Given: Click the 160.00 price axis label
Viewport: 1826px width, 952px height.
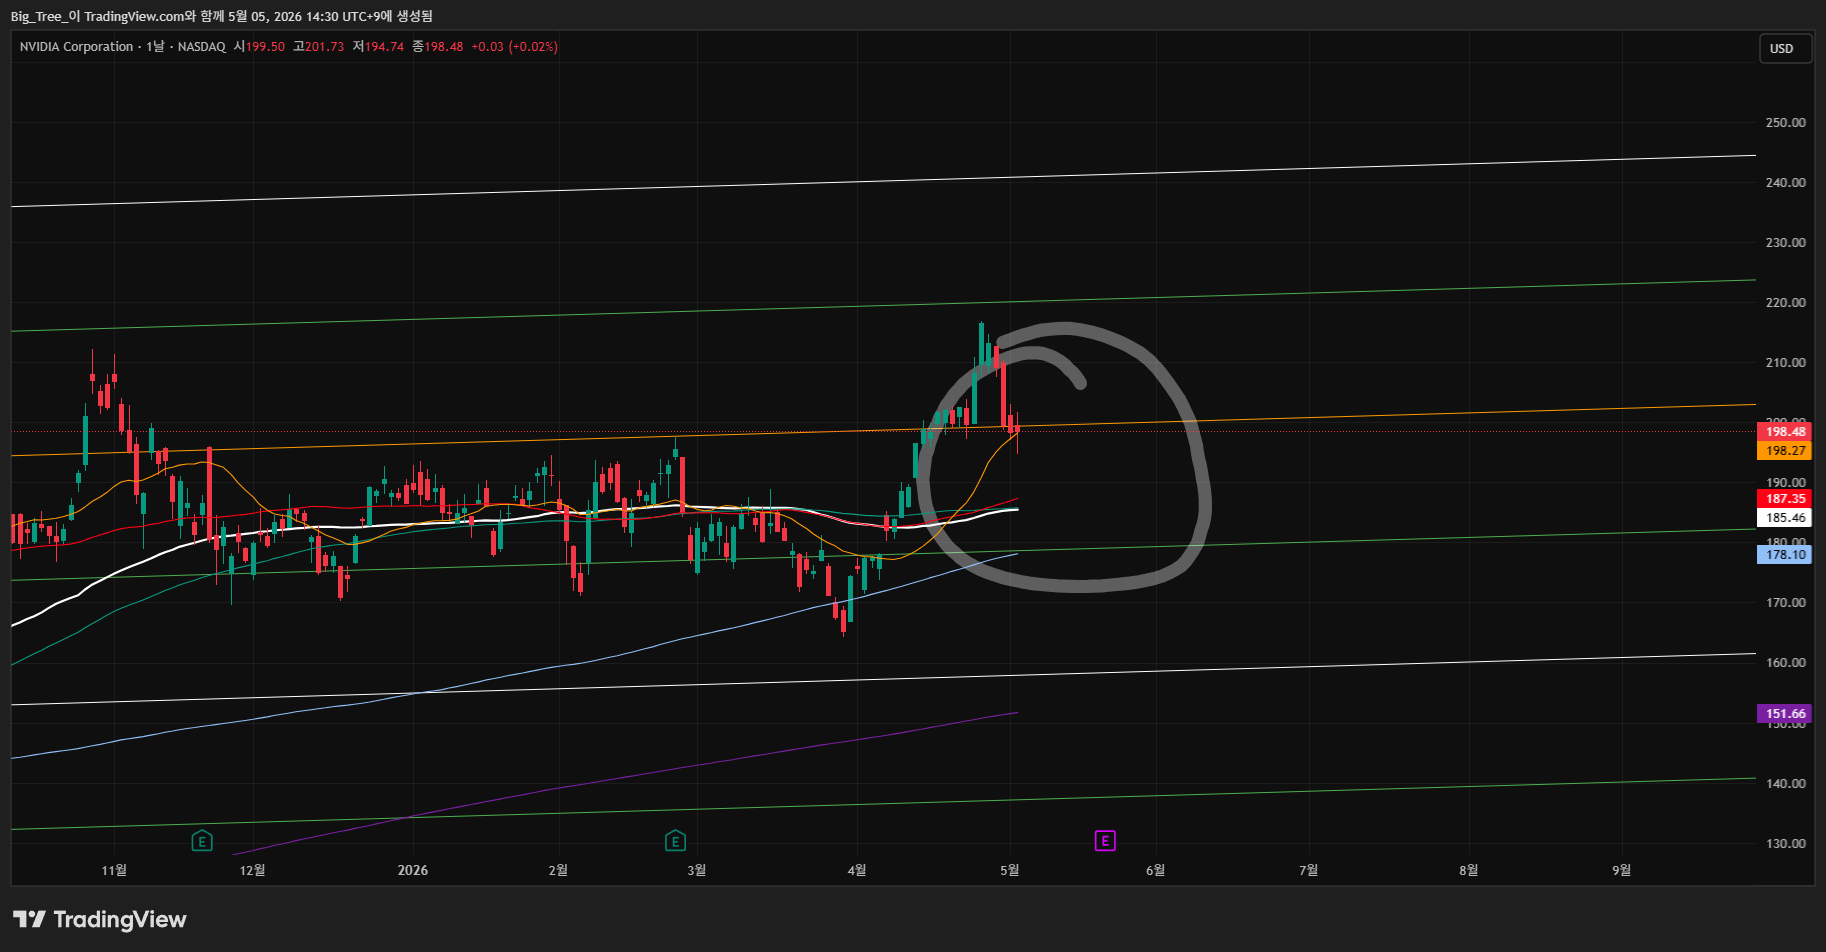Looking at the screenshot, I should [x=1786, y=663].
